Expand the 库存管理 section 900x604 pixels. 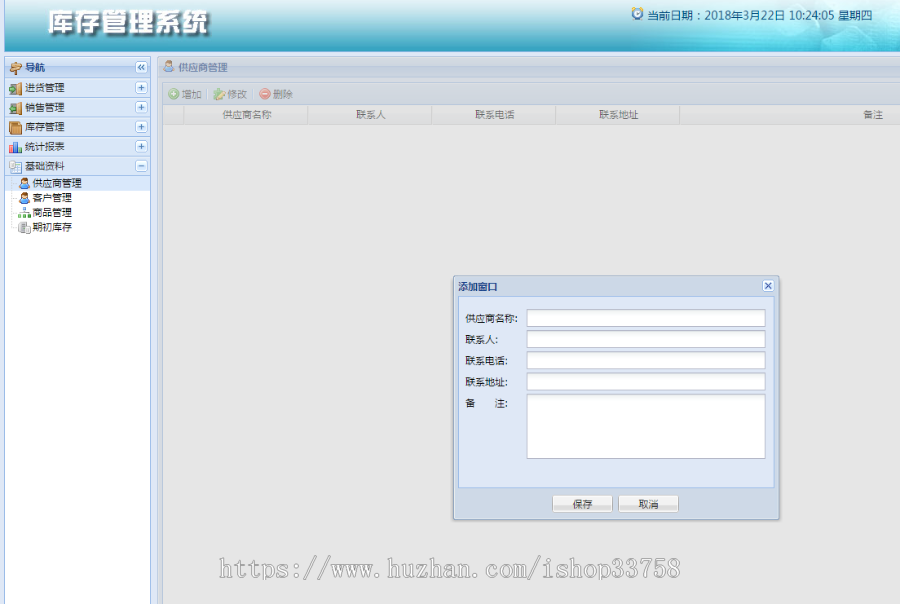[141, 127]
